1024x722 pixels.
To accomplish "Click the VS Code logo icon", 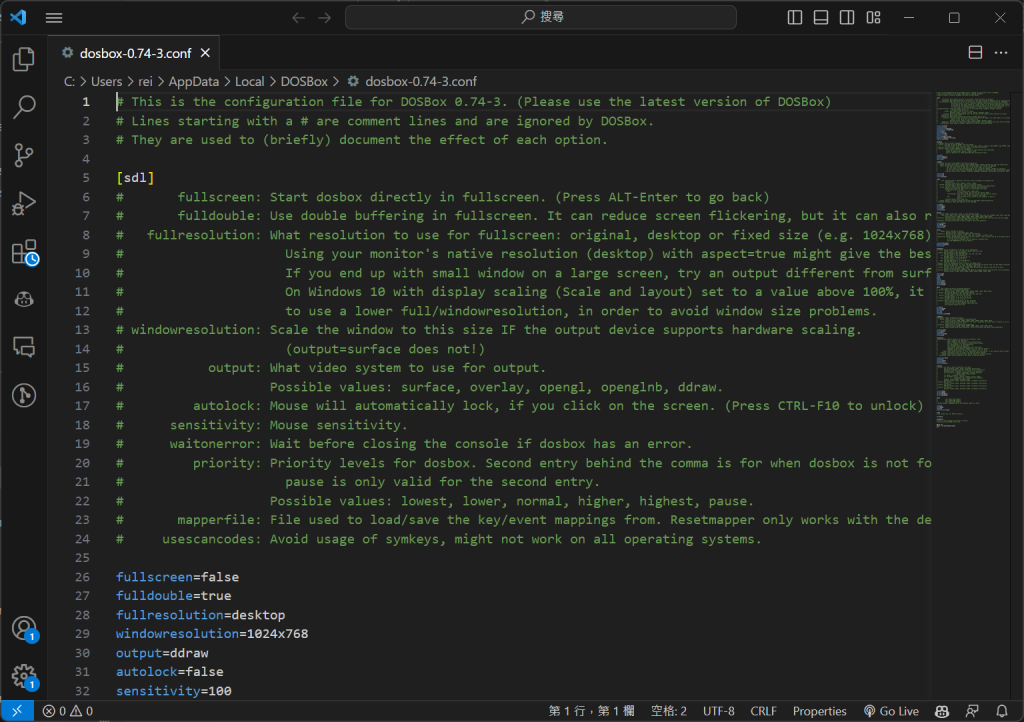I will (x=18, y=18).
